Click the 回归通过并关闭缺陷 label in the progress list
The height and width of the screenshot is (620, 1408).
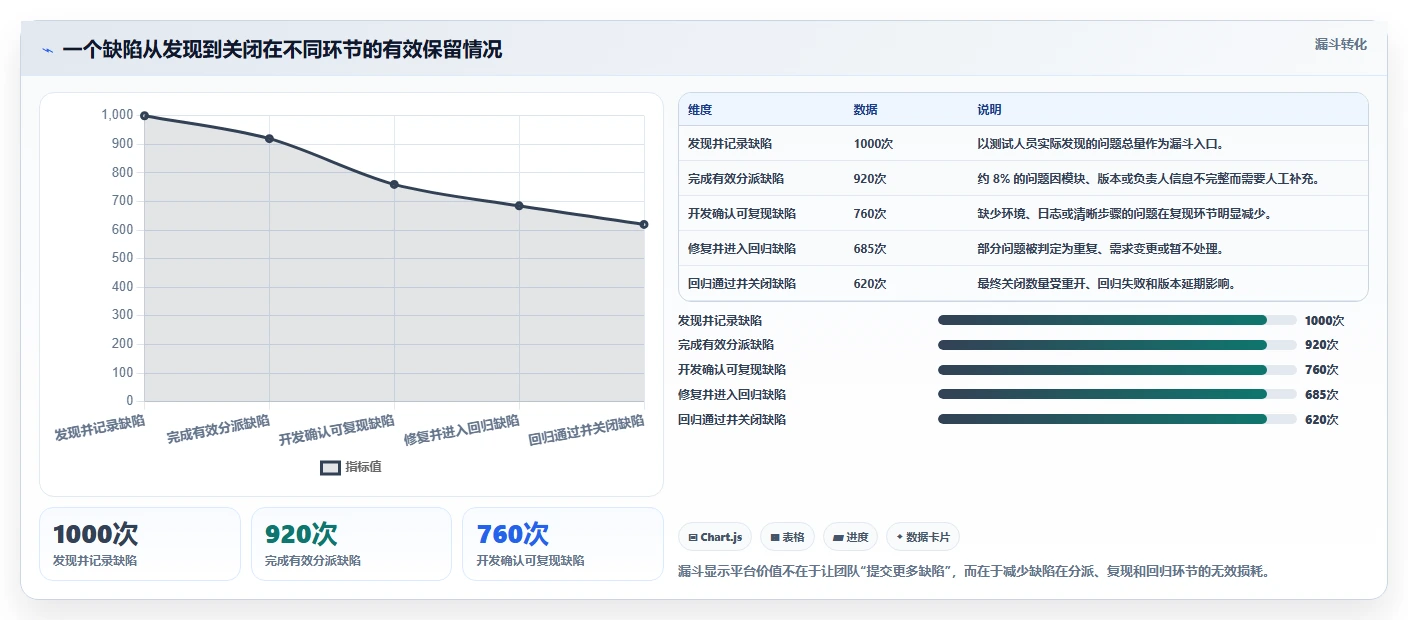[732, 419]
